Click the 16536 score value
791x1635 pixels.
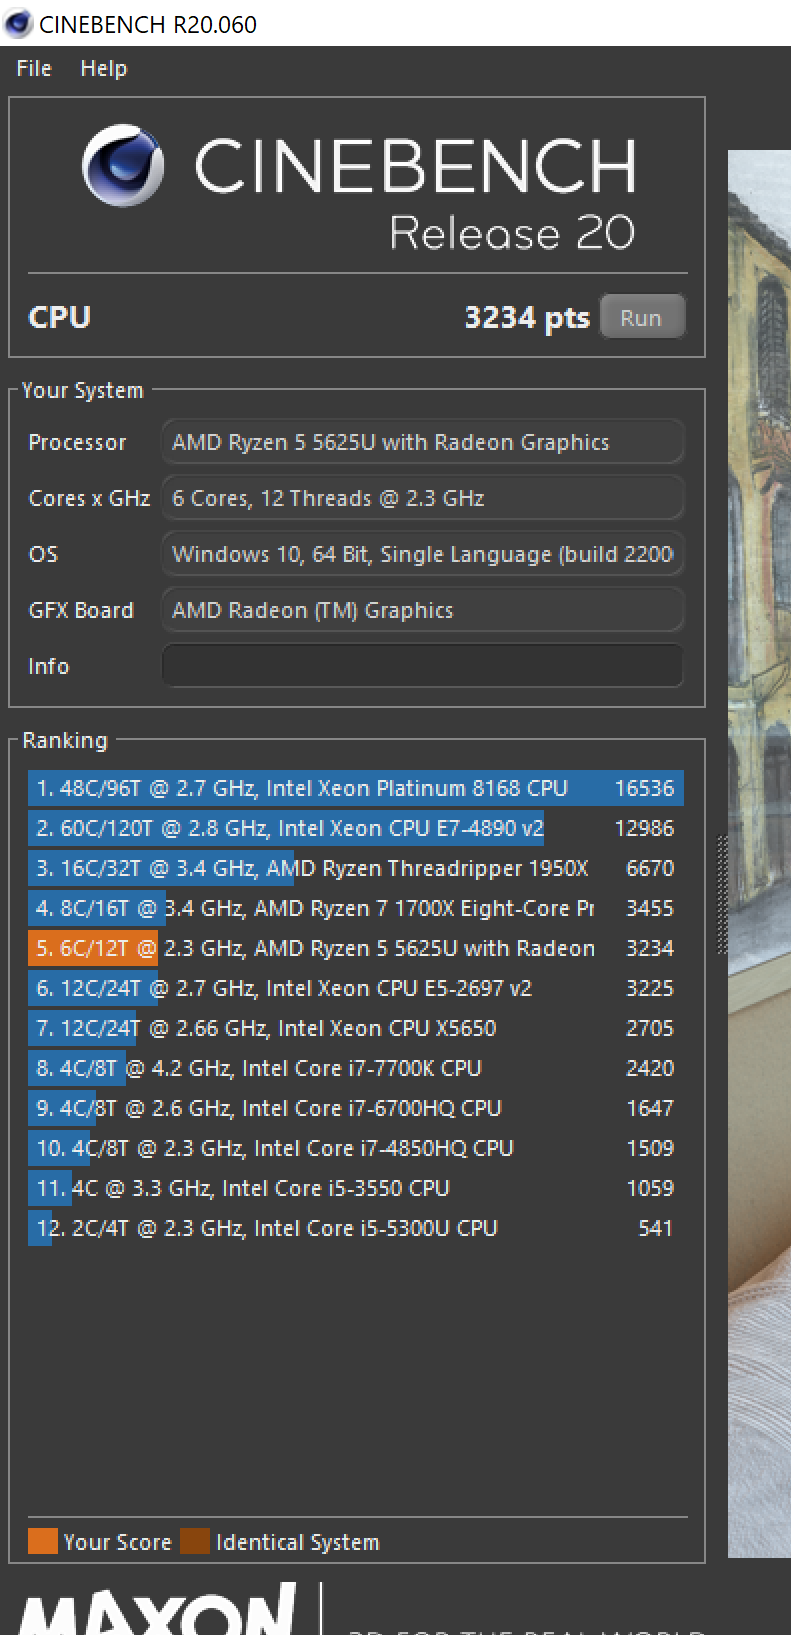click(645, 788)
